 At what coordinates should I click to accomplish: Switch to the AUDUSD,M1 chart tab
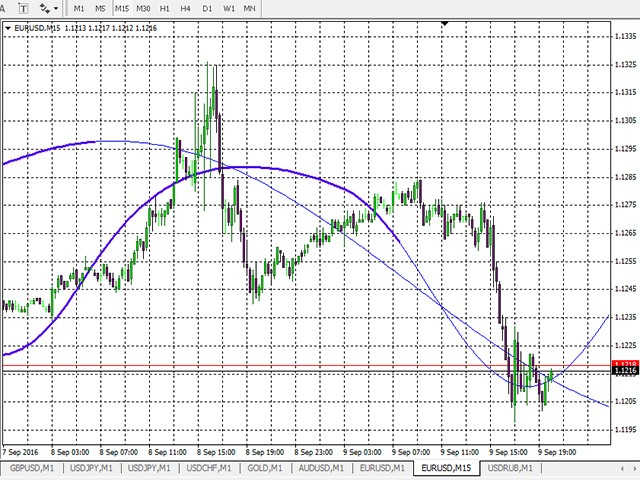point(321,468)
